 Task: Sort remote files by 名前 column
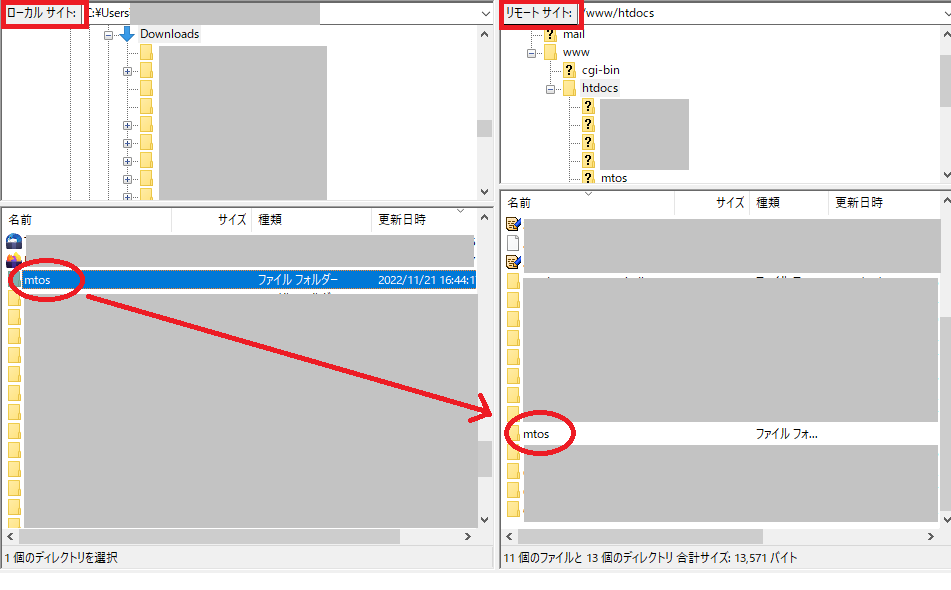coord(588,203)
